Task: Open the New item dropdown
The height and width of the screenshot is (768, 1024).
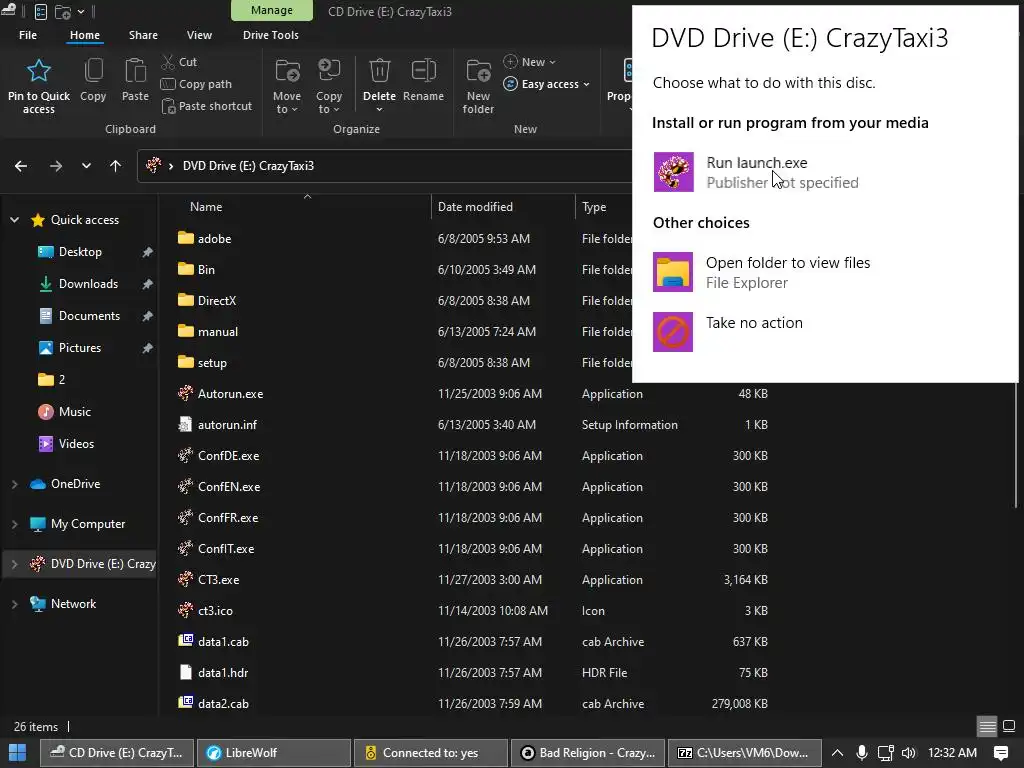Action: click(x=530, y=62)
